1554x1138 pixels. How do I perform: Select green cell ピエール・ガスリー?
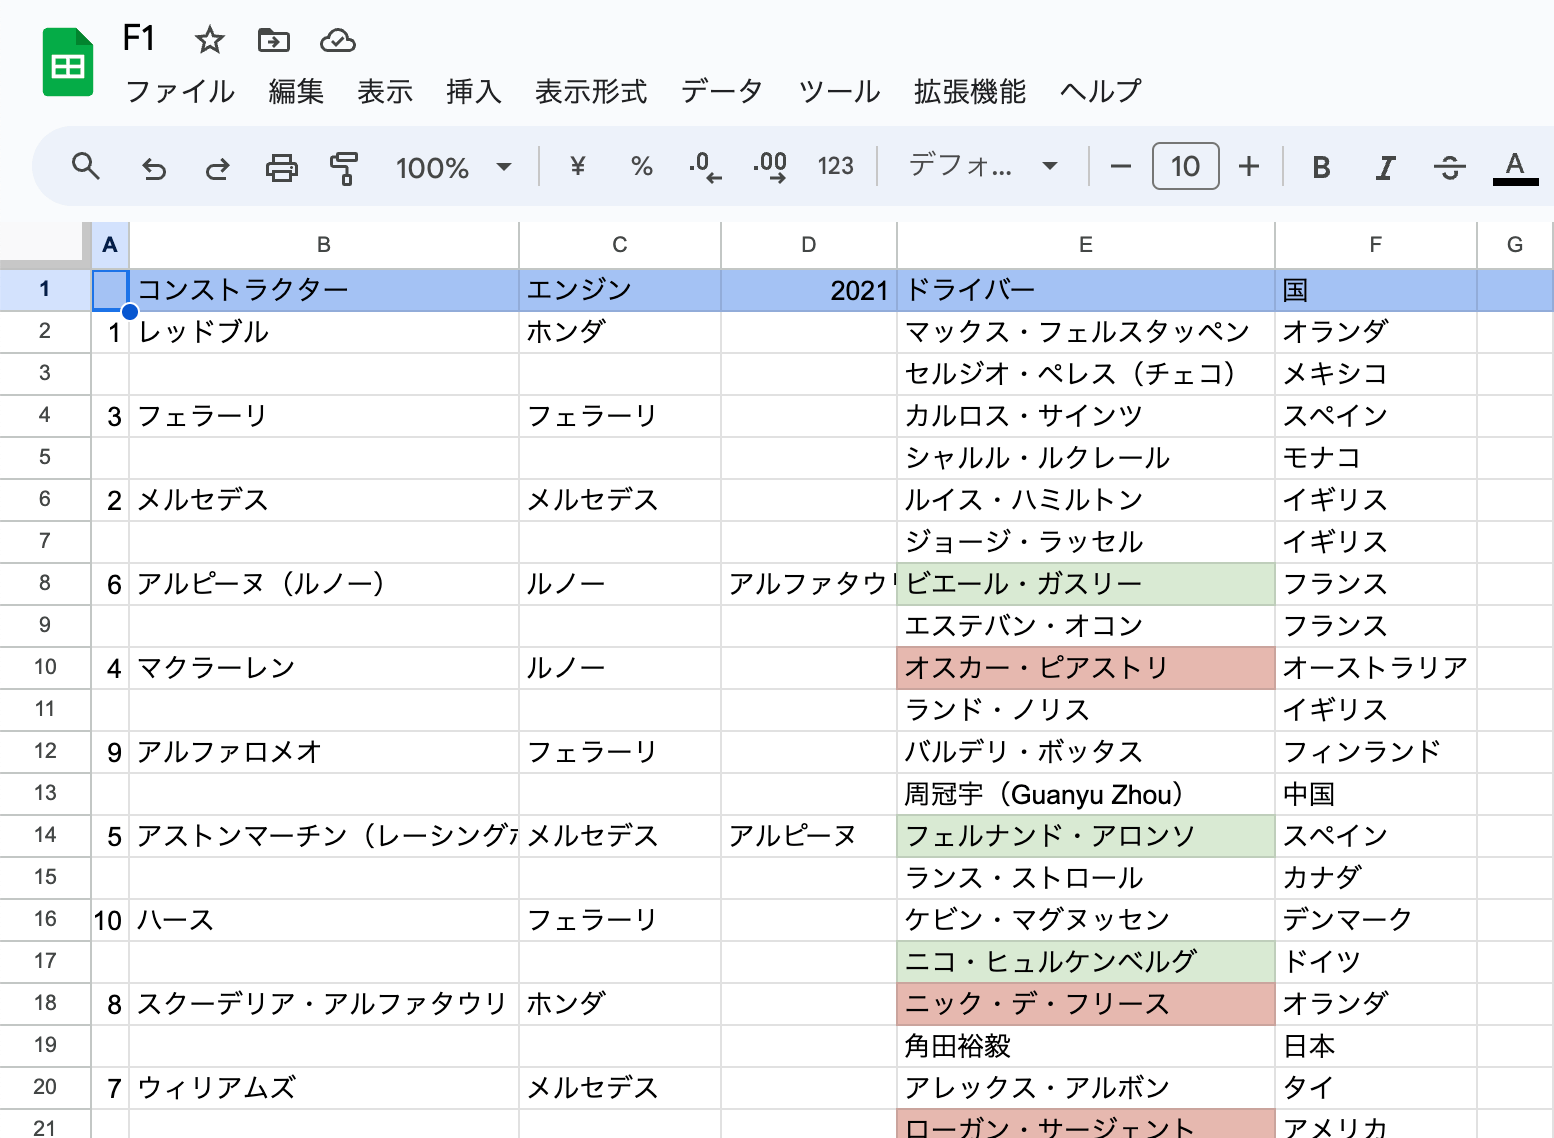click(1086, 584)
